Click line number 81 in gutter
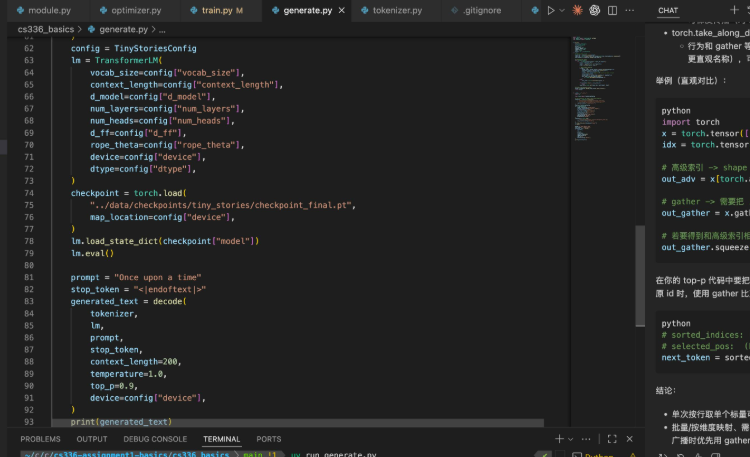This screenshot has width=750, height=457. [x=29, y=277]
